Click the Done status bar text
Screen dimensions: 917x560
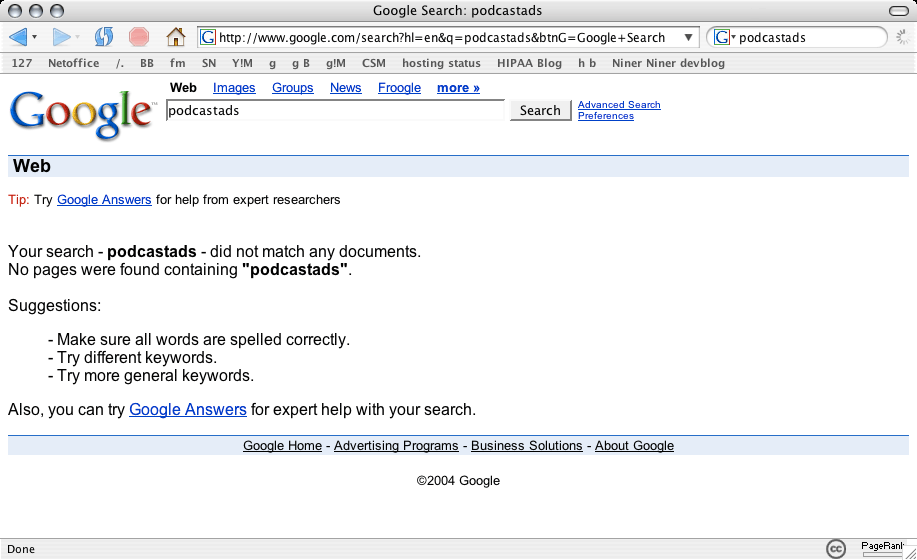click(x=21, y=549)
